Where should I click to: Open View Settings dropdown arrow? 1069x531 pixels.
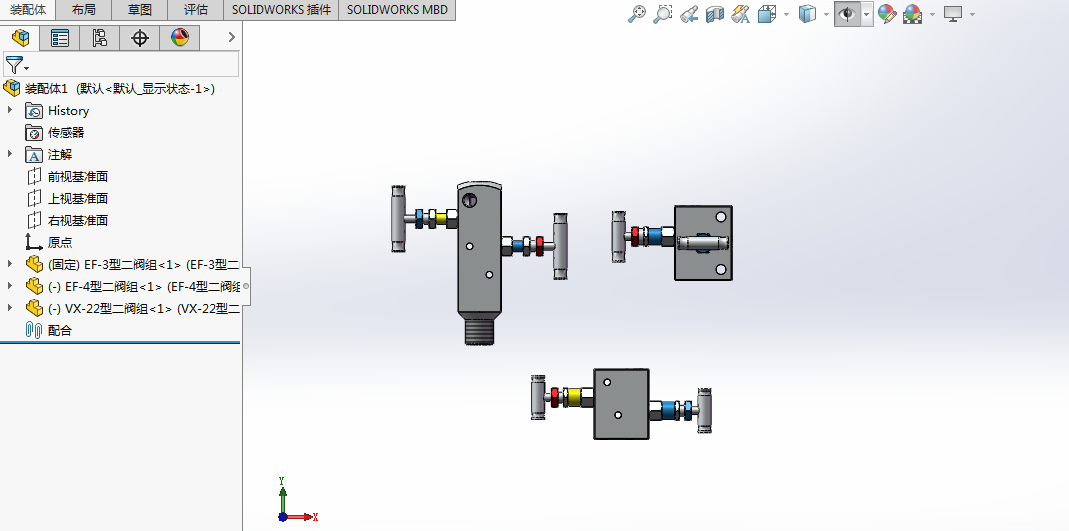pos(972,14)
